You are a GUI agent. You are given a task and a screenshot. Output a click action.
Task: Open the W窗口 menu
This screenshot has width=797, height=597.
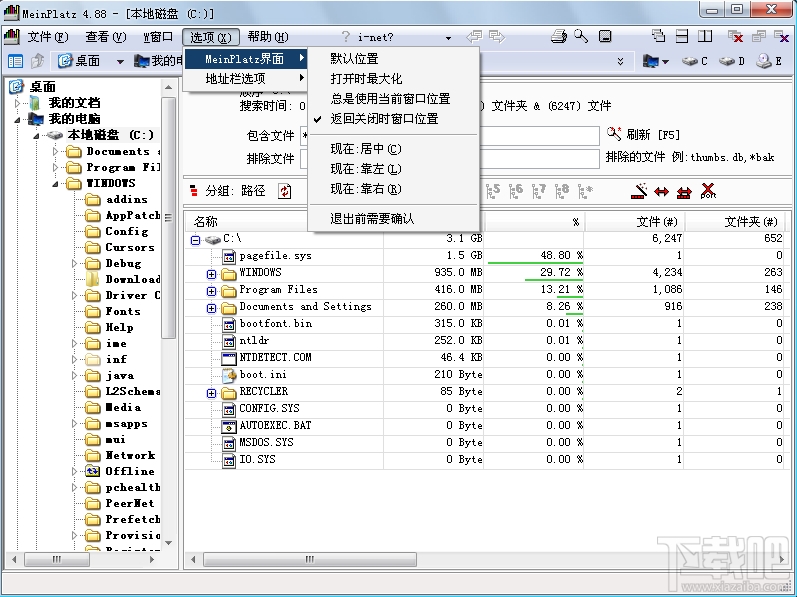[x=158, y=37]
